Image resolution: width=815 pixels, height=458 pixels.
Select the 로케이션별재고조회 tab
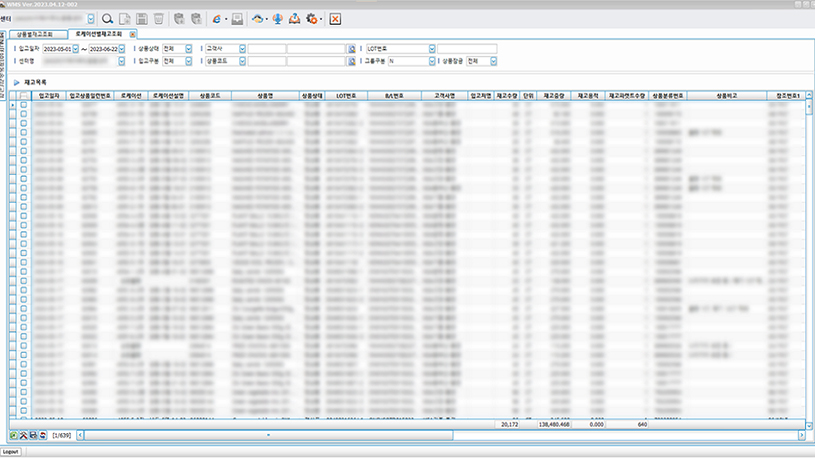pos(98,34)
